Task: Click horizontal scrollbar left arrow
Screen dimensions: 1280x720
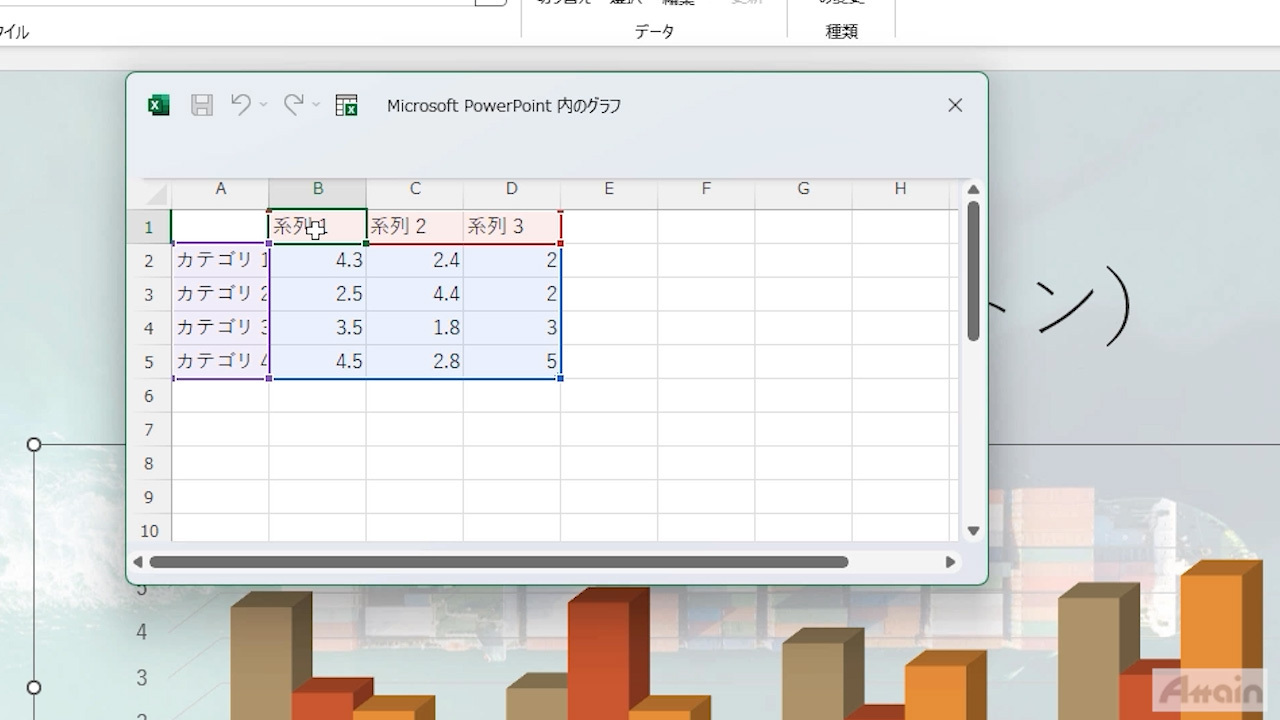Action: [x=138, y=562]
